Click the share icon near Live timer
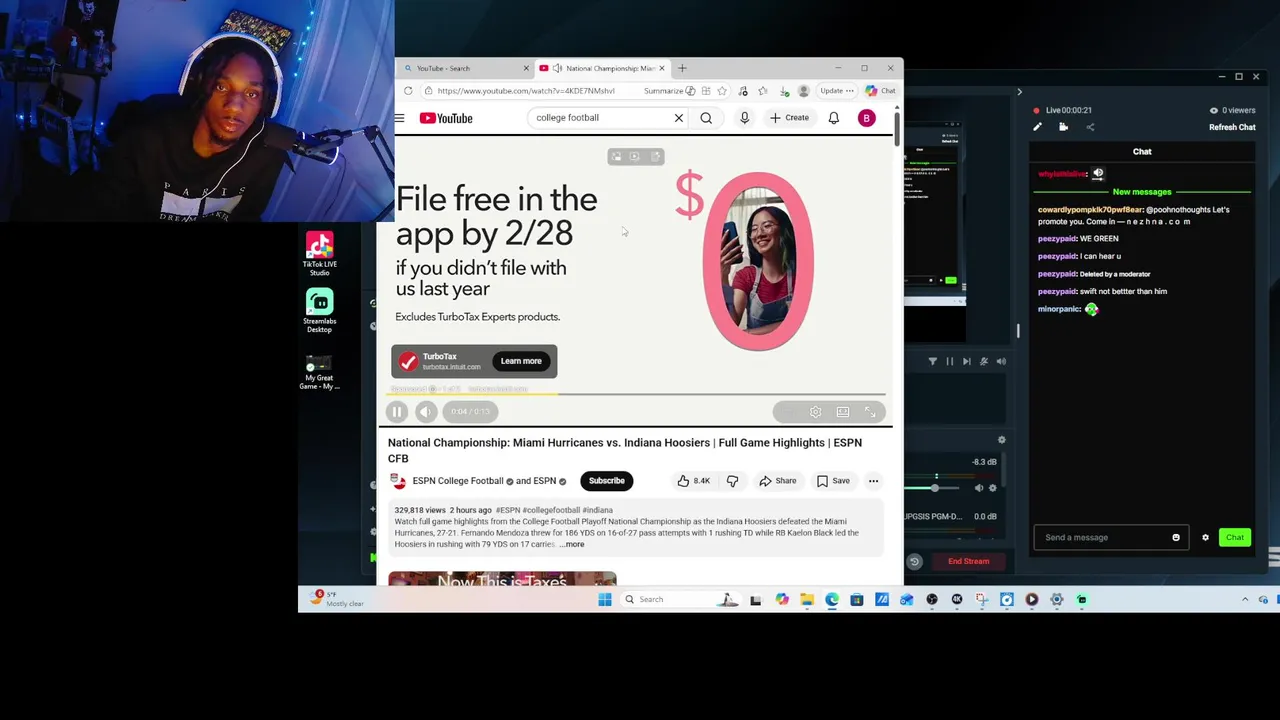The image size is (1280, 720). coord(1090,127)
